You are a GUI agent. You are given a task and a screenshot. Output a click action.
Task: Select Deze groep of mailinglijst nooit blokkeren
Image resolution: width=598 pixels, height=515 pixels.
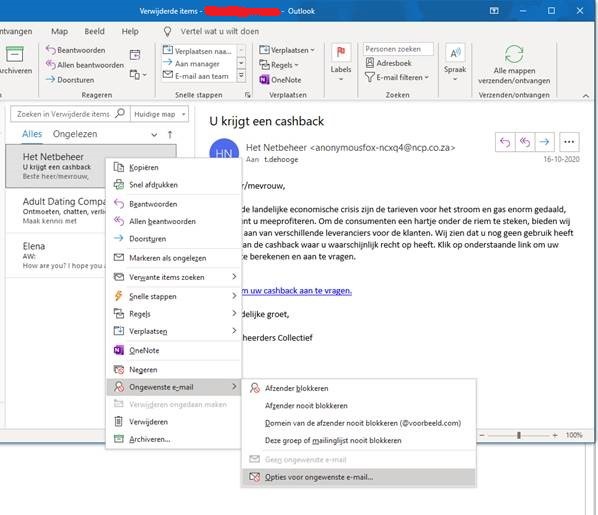pos(359,441)
